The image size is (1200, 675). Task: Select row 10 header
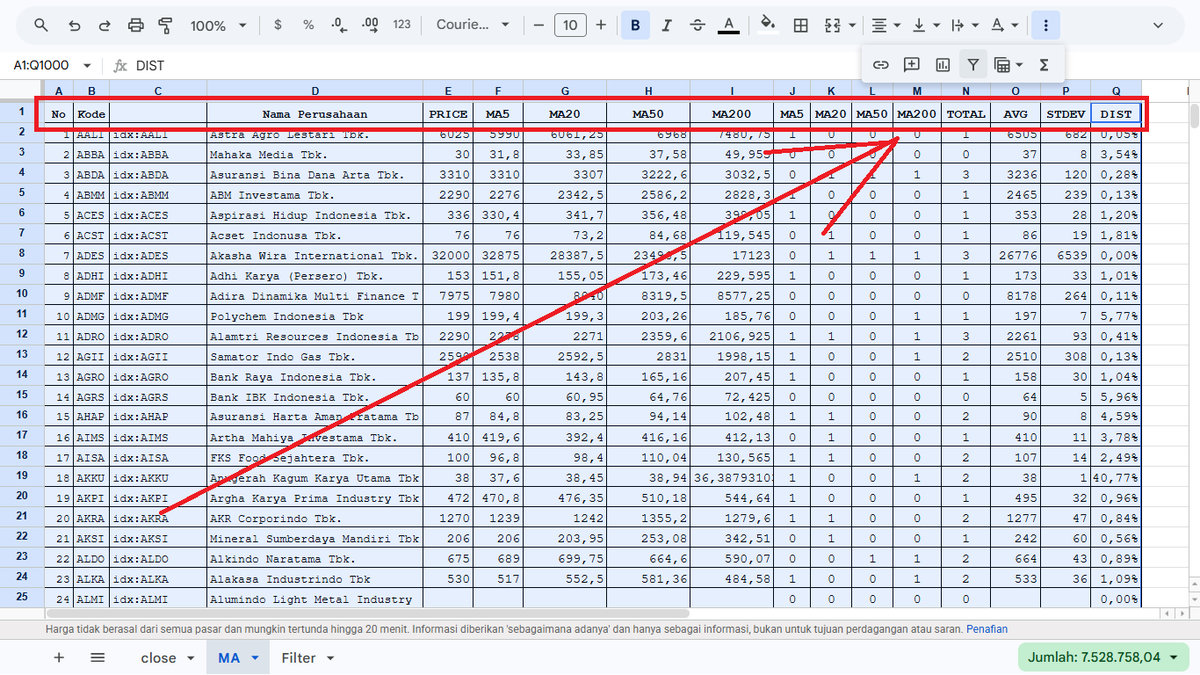pyautogui.click(x=20, y=296)
